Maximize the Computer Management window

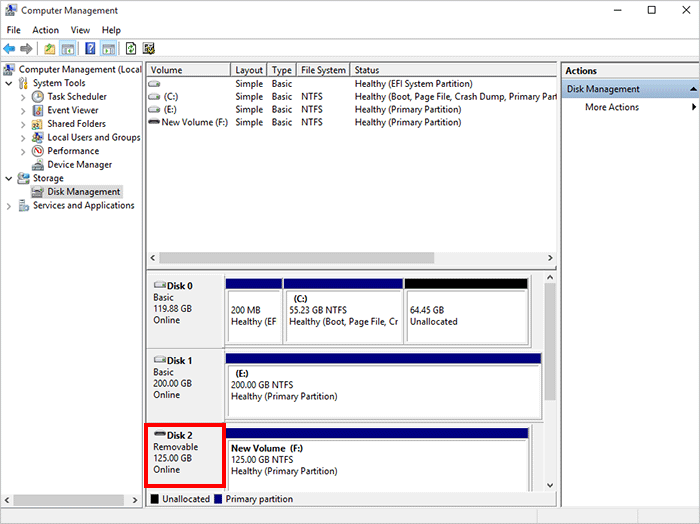(652, 10)
